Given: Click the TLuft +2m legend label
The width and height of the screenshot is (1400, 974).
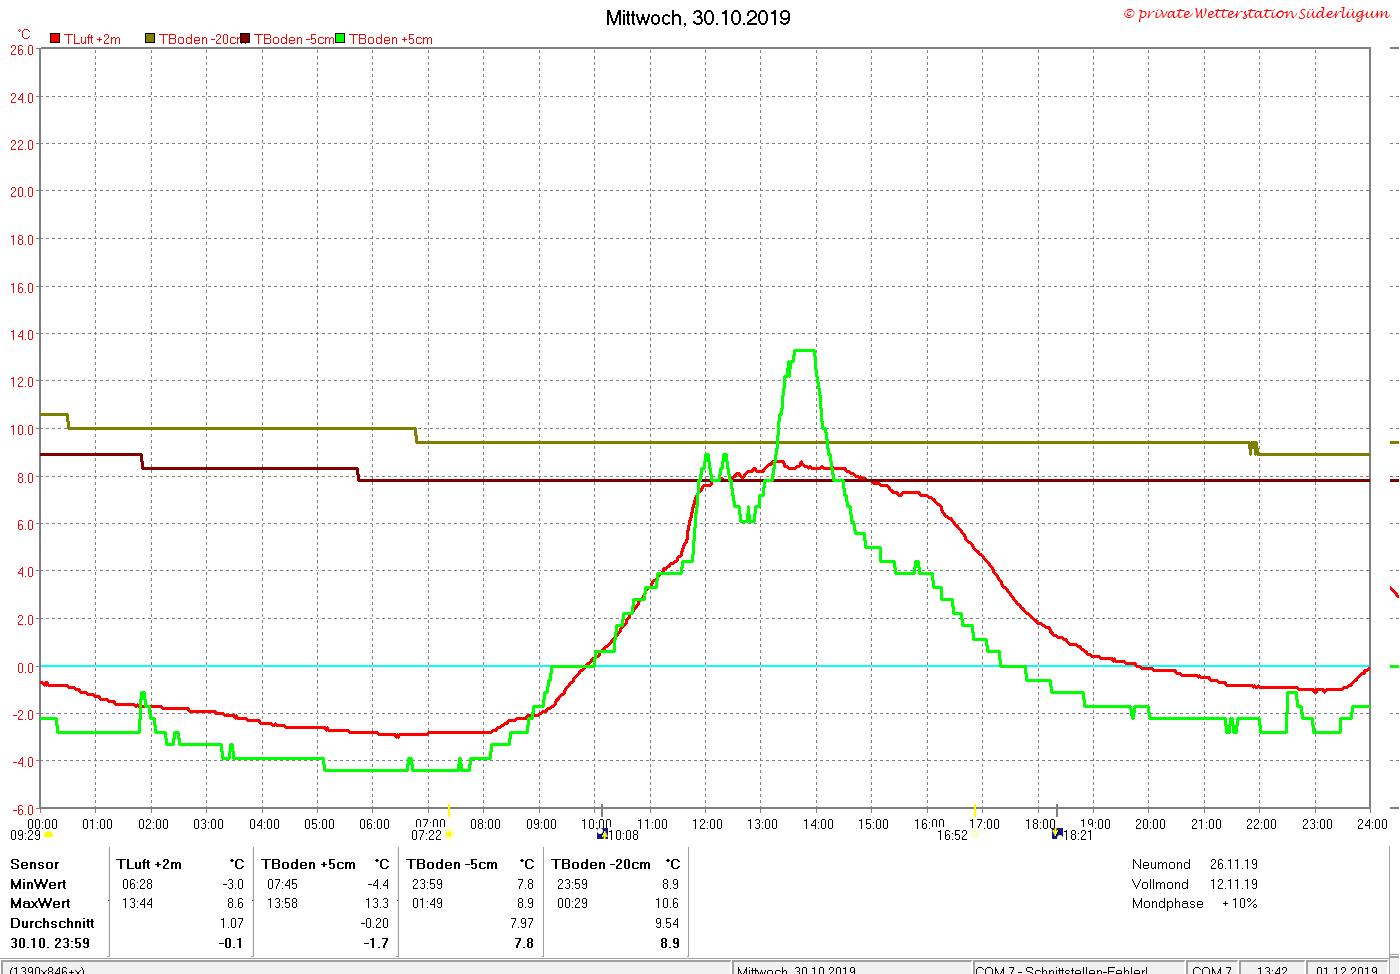Looking at the screenshot, I should 92,39.
